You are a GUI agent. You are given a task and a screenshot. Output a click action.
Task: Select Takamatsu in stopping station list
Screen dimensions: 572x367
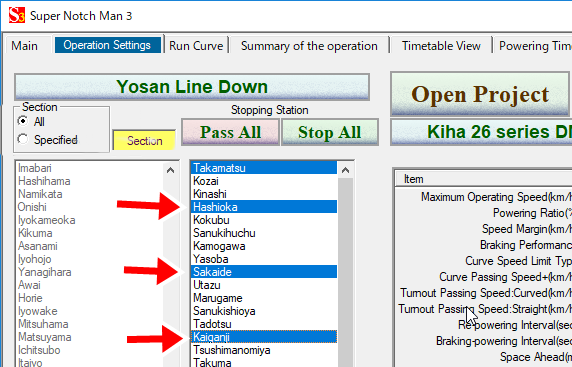pos(264,168)
